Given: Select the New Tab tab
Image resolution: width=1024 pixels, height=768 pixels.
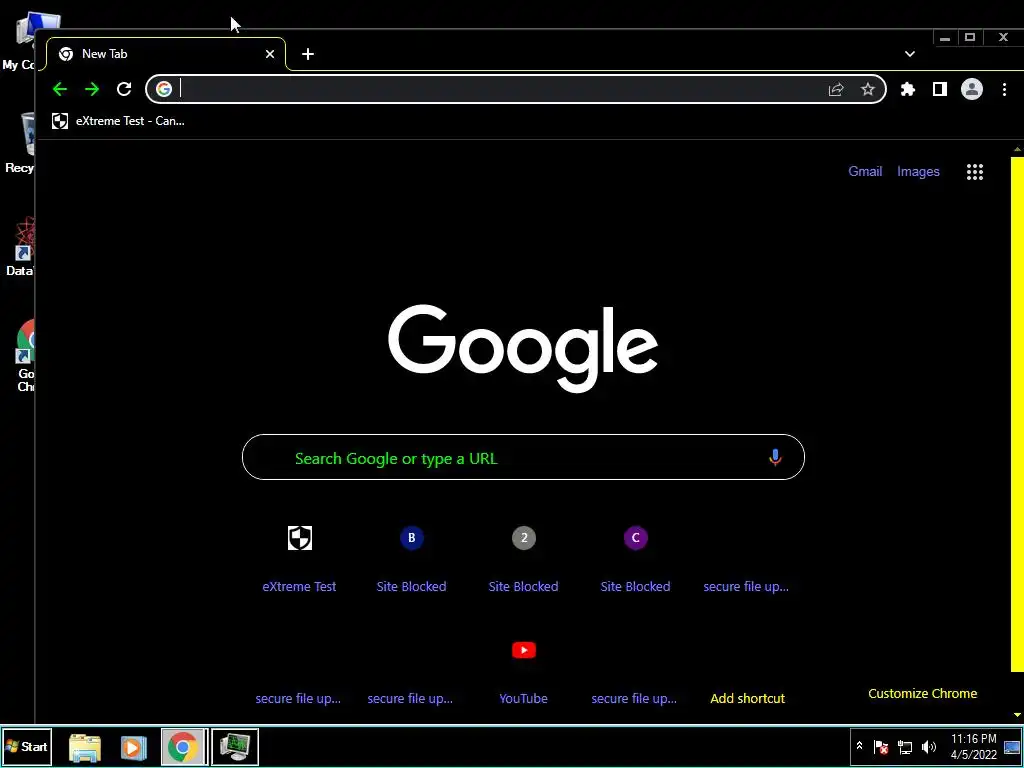Looking at the screenshot, I should (166, 54).
